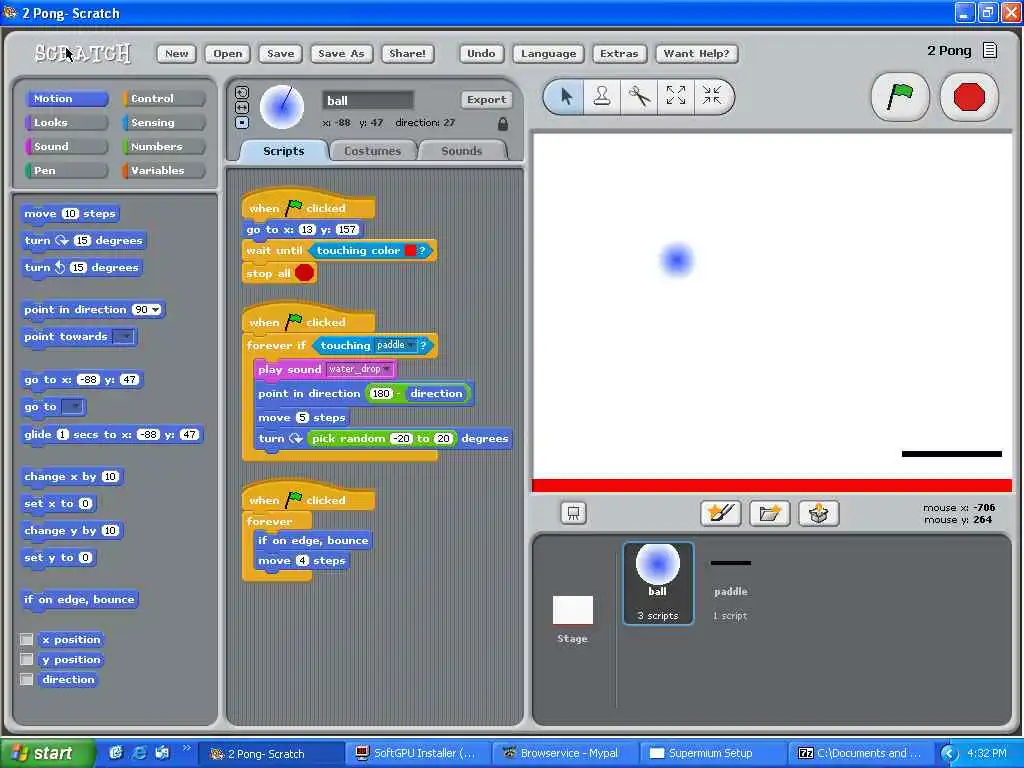Image resolution: width=1024 pixels, height=768 pixels.
Task: Set rotation style to can rotate
Action: pyautogui.click(x=242, y=93)
